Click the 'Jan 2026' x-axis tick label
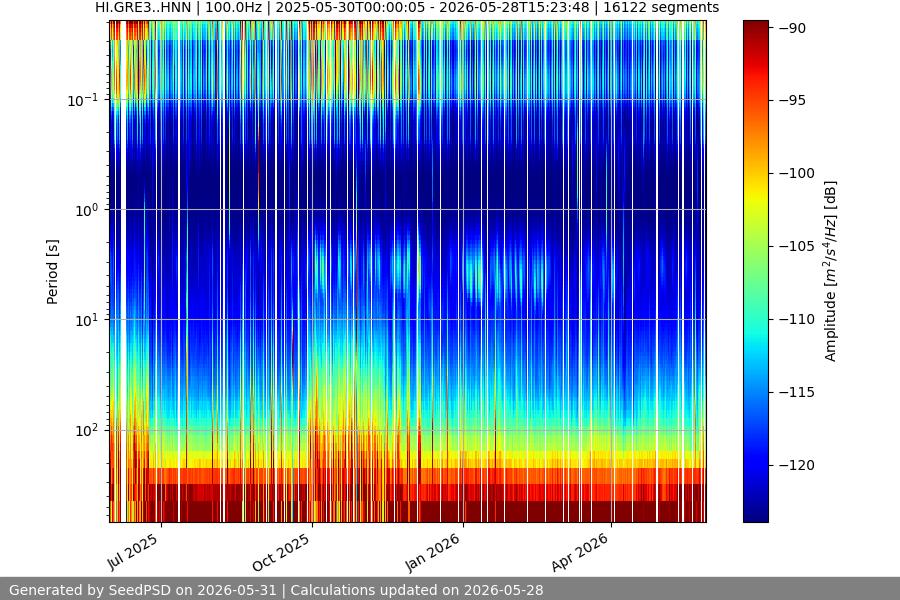This screenshot has width=900, height=600. pos(433,552)
